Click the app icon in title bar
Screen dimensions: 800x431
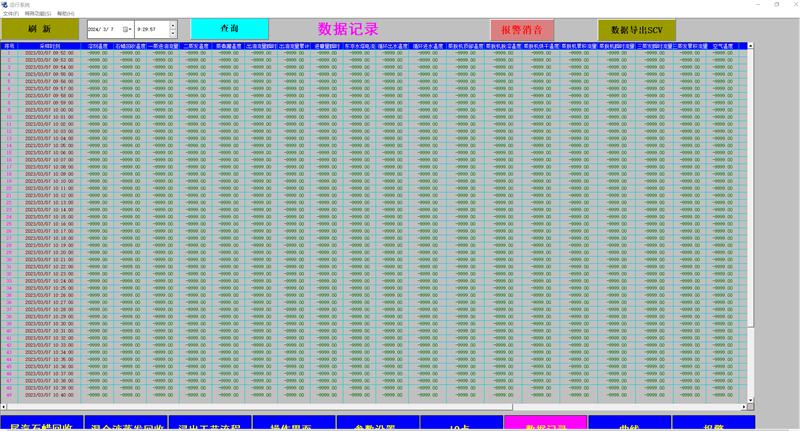point(5,5)
